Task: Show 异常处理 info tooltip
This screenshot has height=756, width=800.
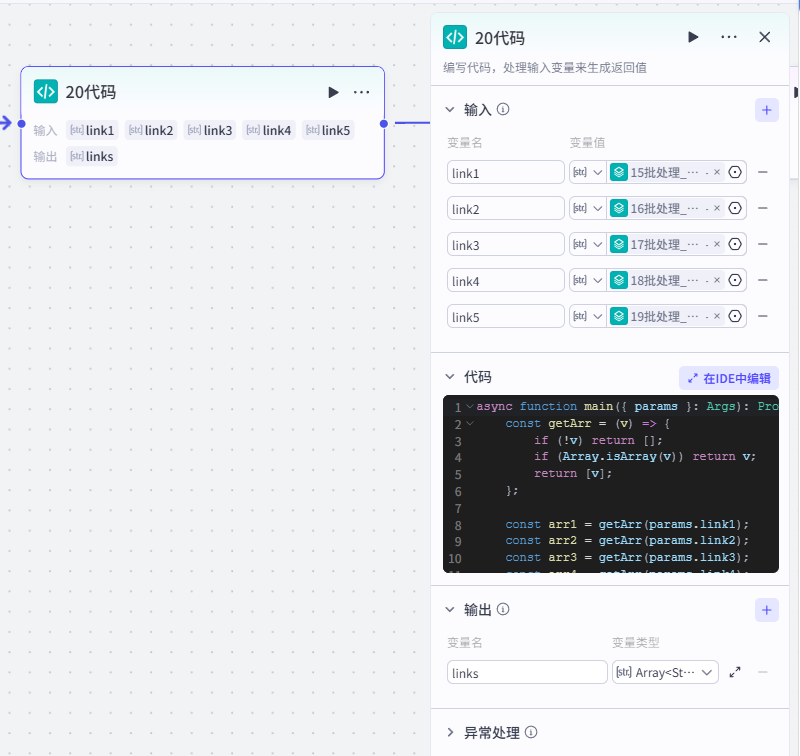Action: tap(531, 733)
